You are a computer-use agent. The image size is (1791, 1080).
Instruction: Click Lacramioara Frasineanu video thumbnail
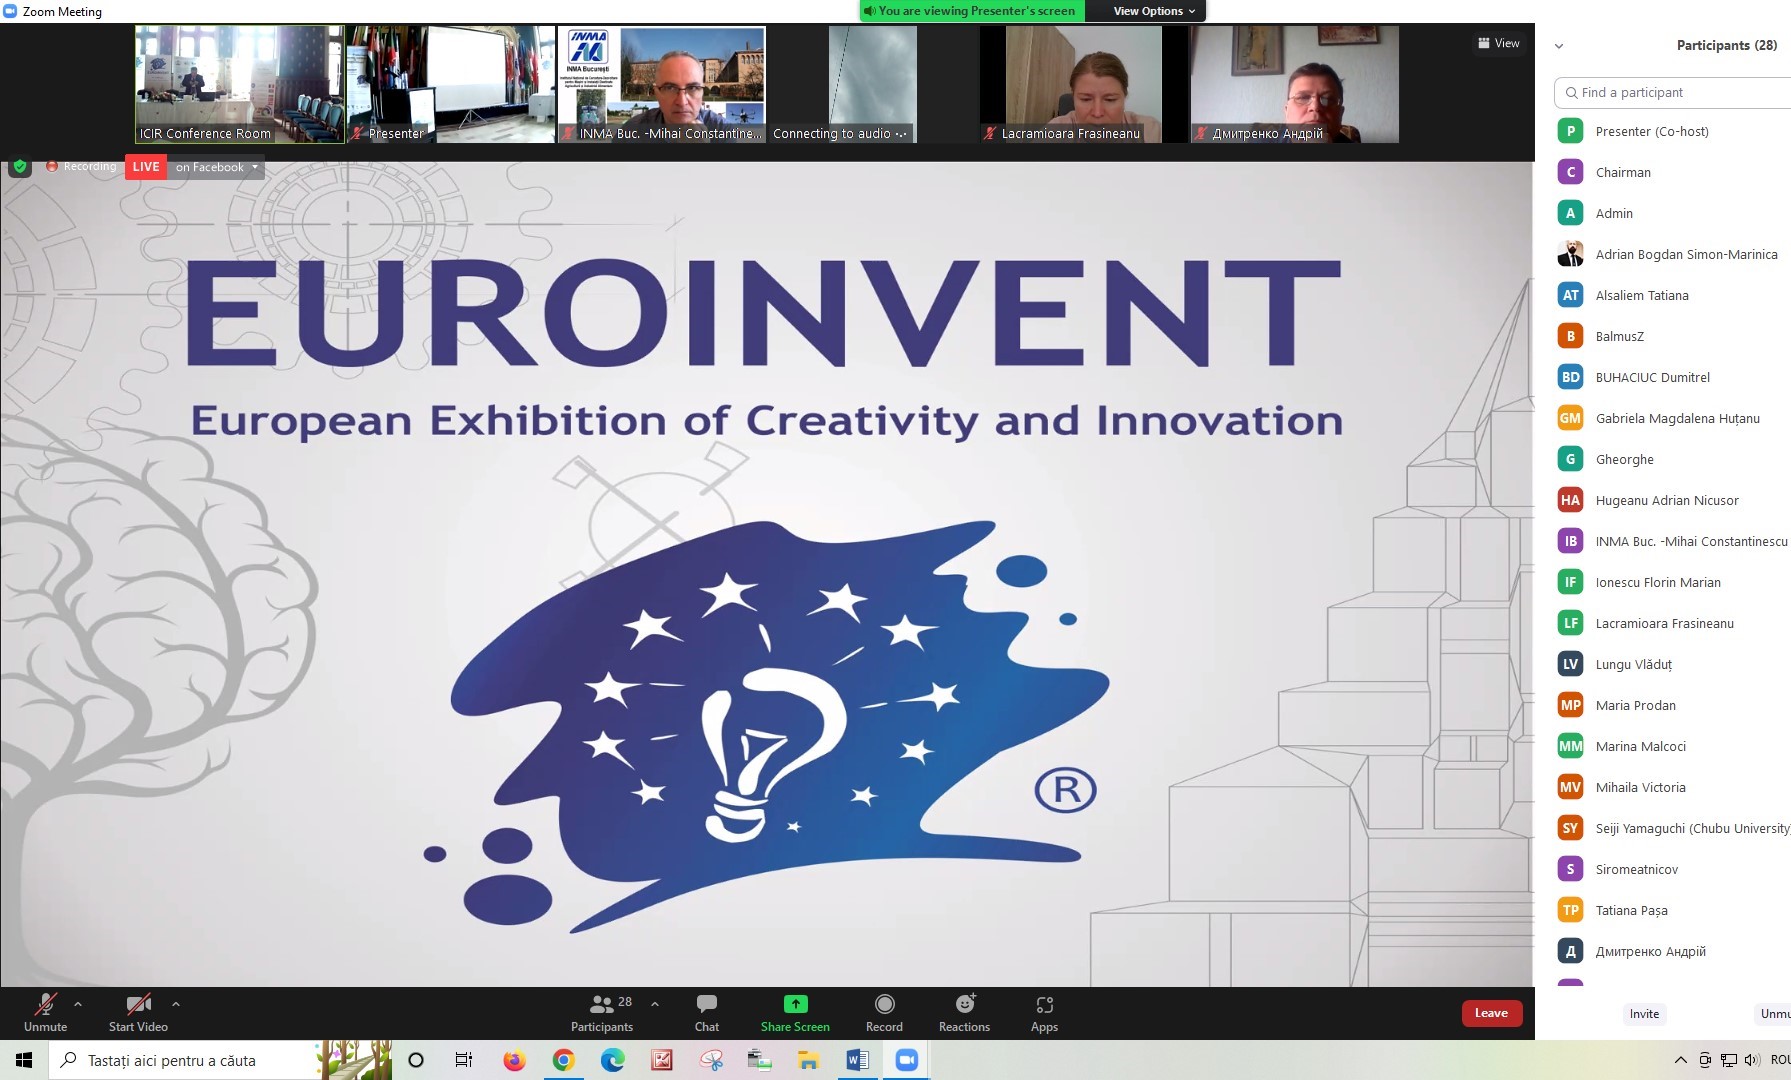1083,85
